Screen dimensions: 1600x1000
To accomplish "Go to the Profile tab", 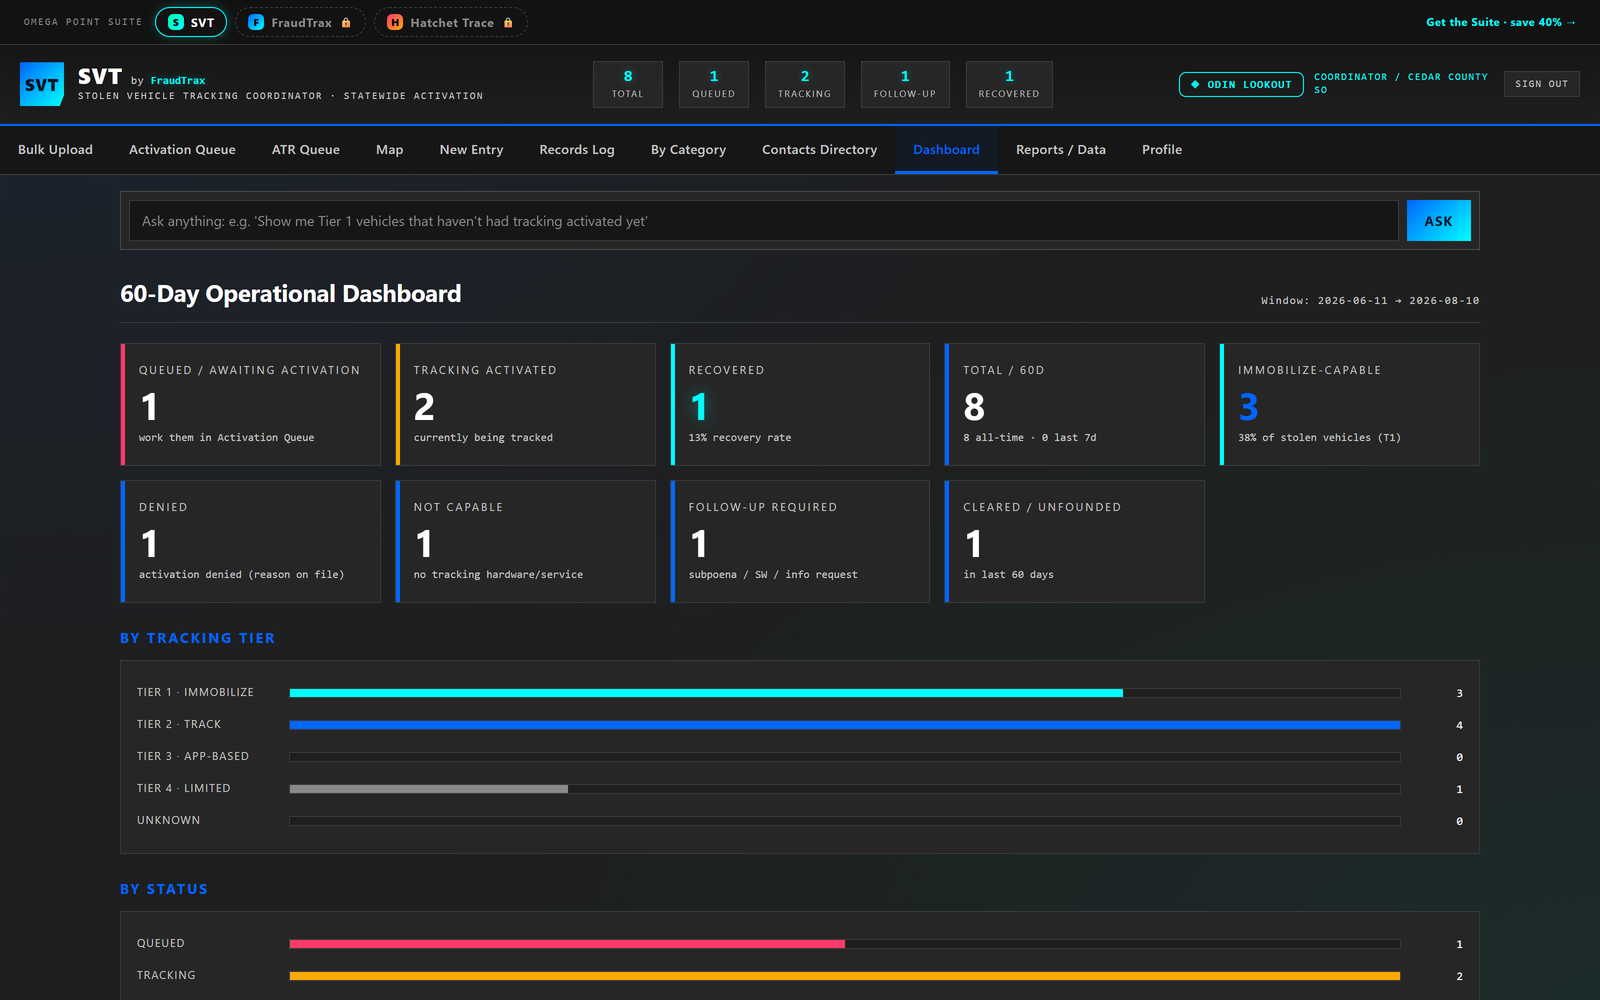I will [1162, 150].
